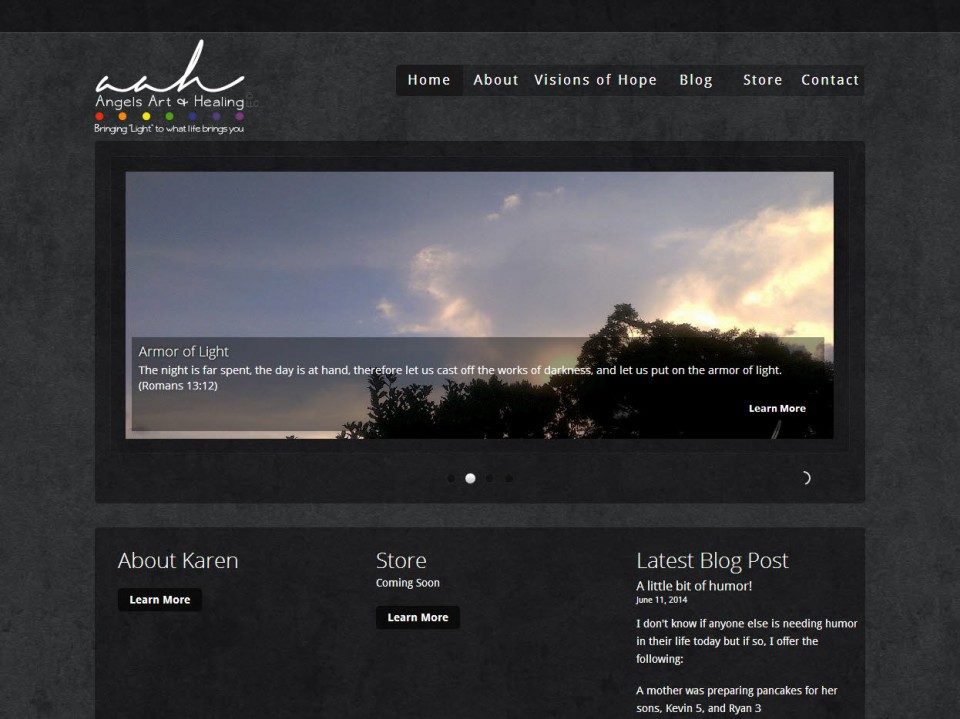Go to the About page

coord(496,80)
